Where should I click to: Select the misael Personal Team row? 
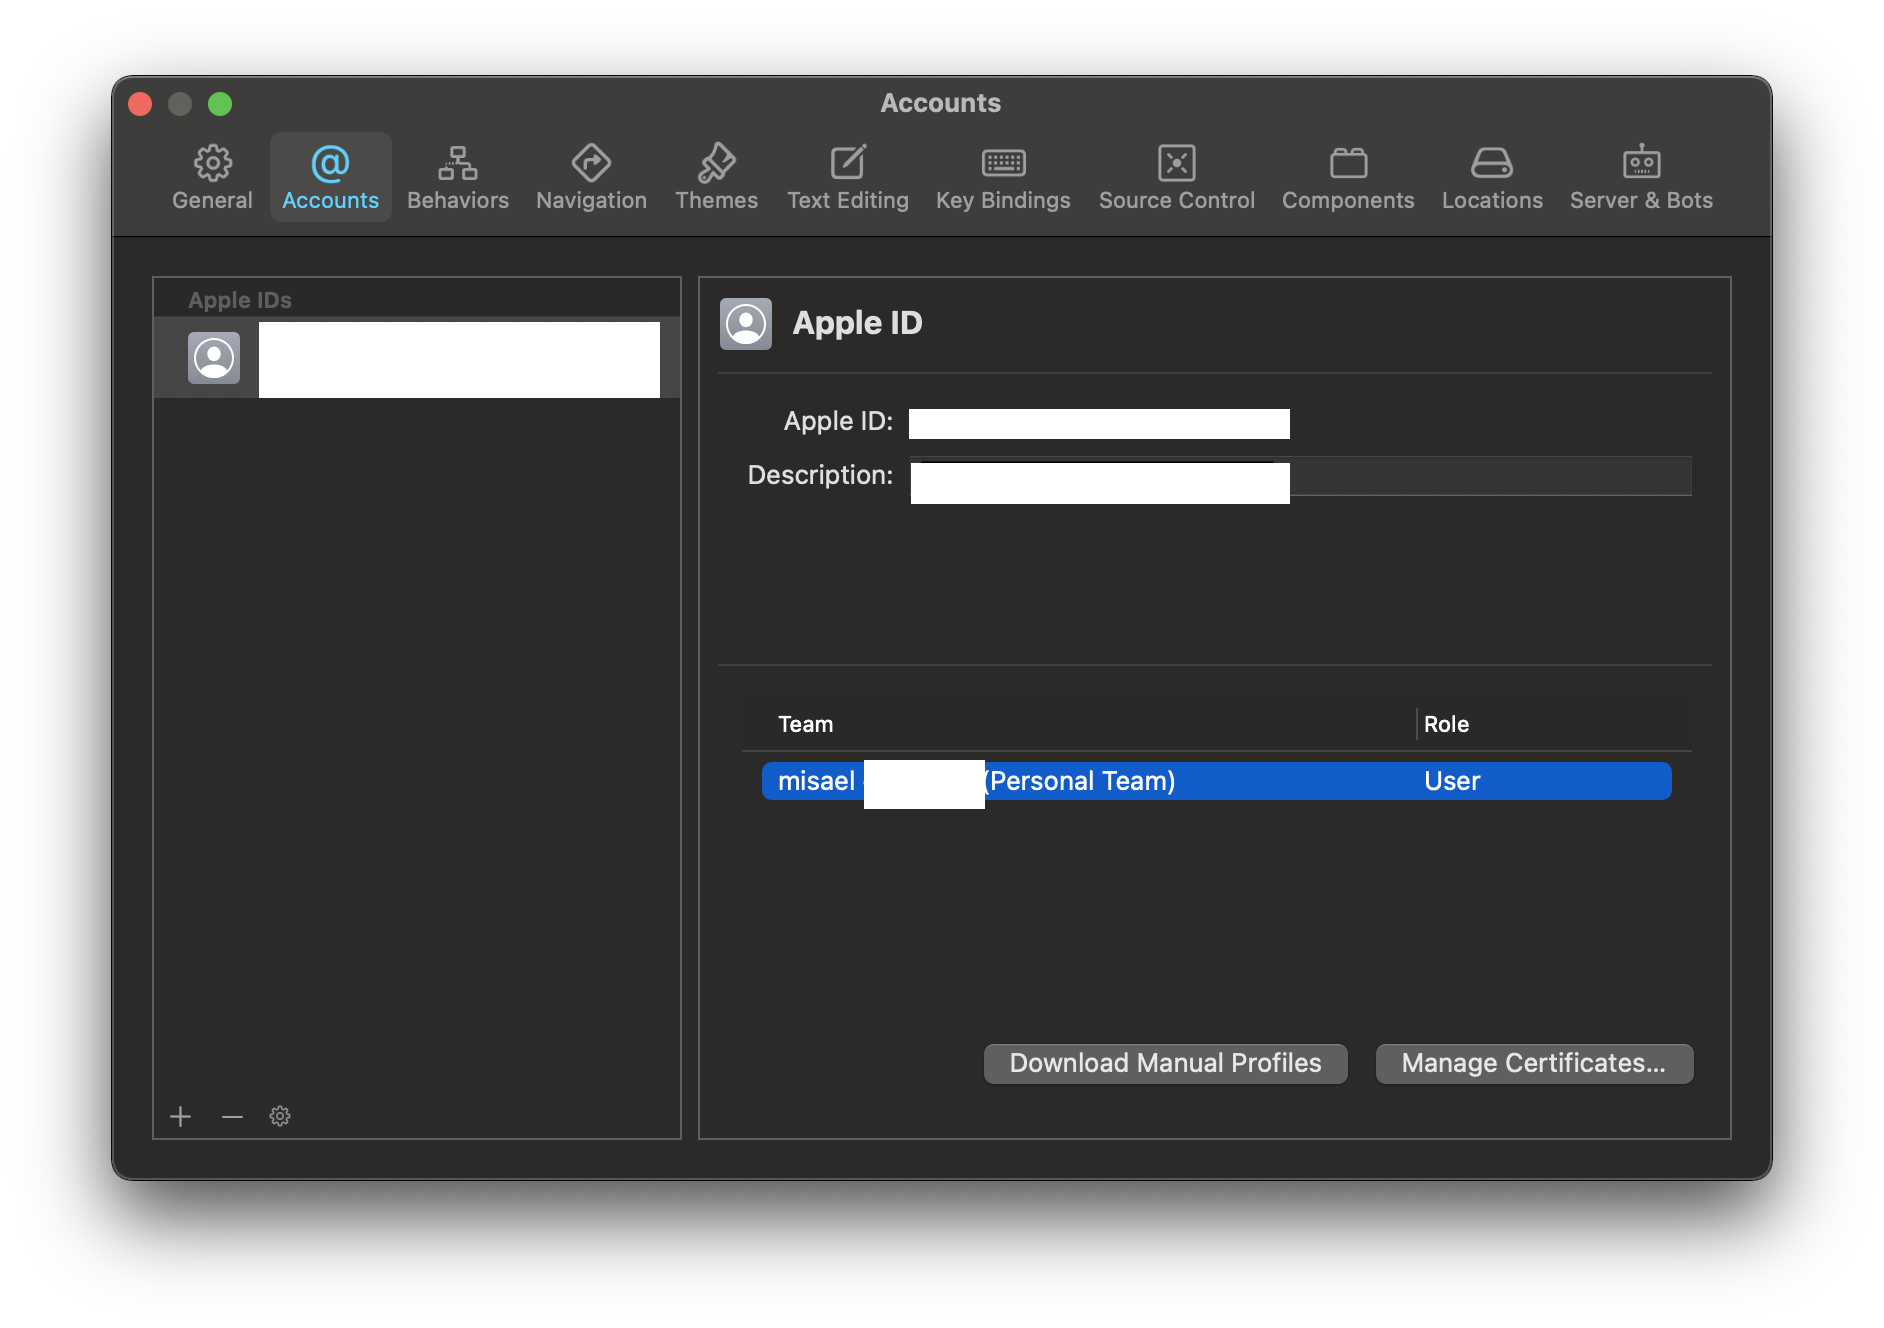(x=1216, y=781)
